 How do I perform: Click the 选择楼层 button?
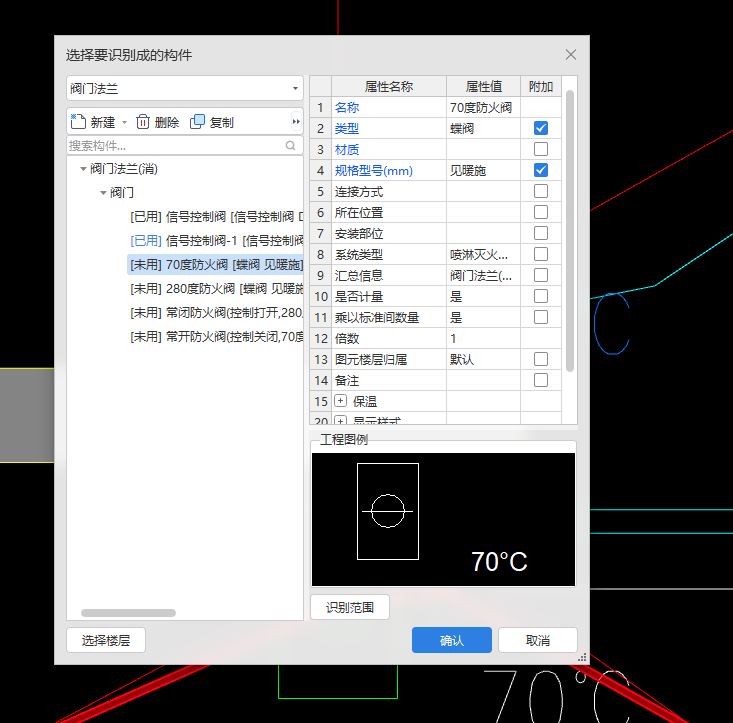106,640
